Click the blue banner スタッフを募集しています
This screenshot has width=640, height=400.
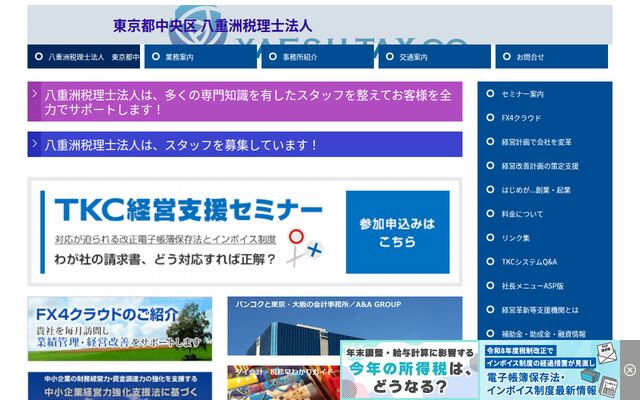coord(245,144)
